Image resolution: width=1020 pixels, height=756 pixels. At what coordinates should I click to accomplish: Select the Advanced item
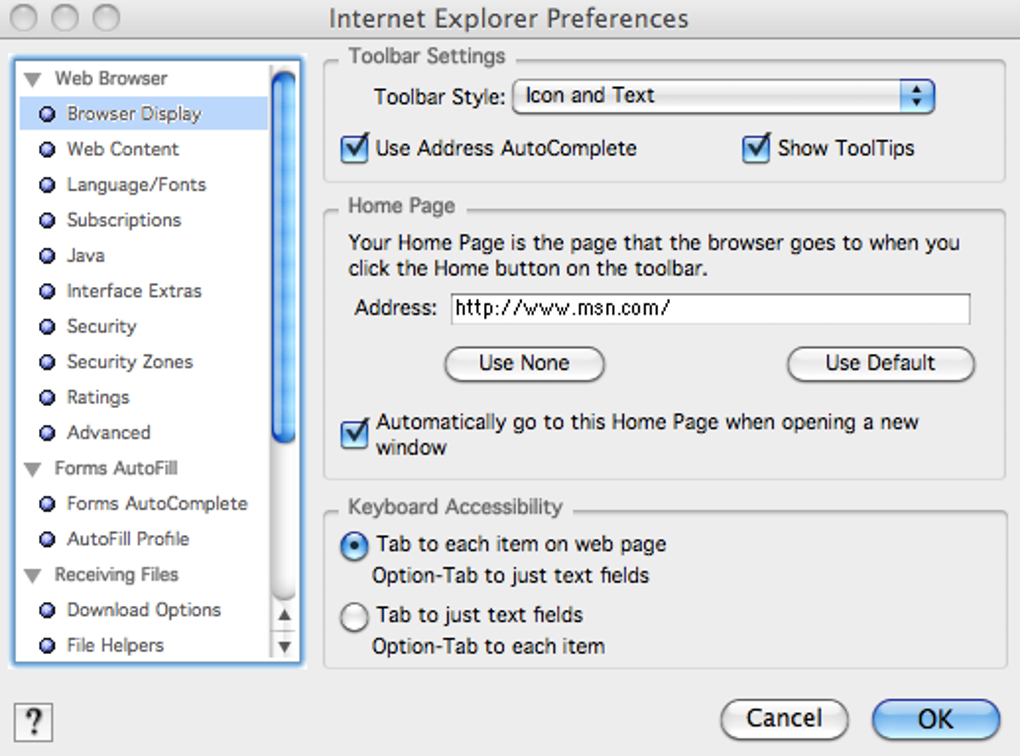(x=109, y=433)
